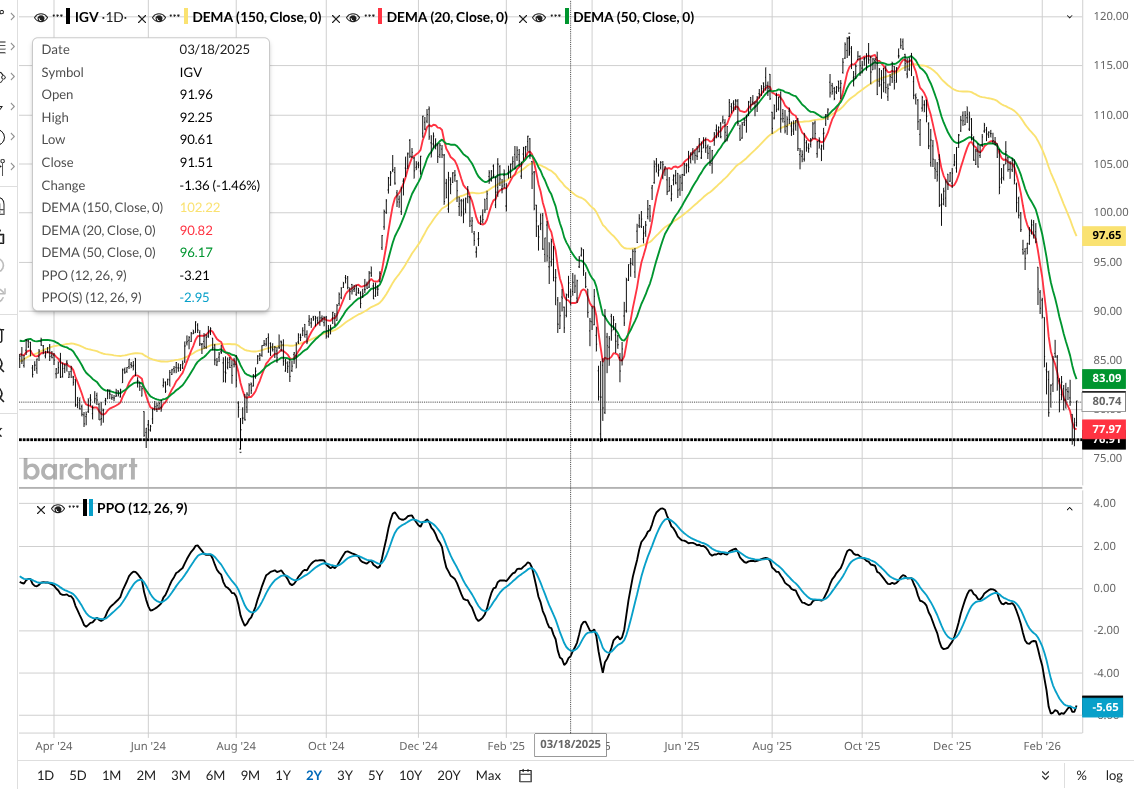Click the High value 92.25 in tooltip

coord(196,118)
